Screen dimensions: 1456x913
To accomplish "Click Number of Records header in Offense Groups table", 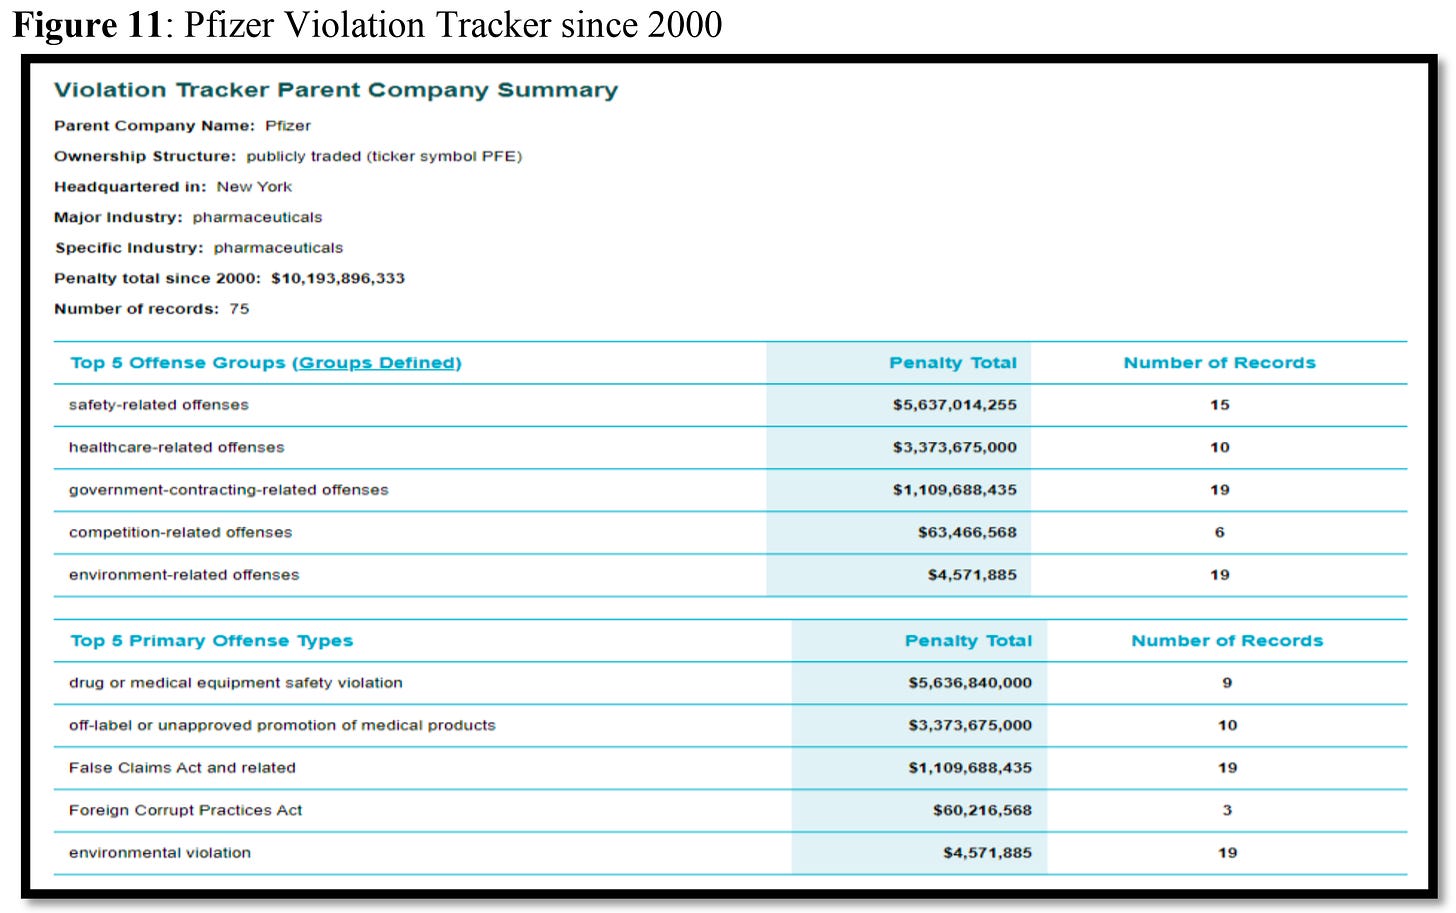I will coord(1220,363).
